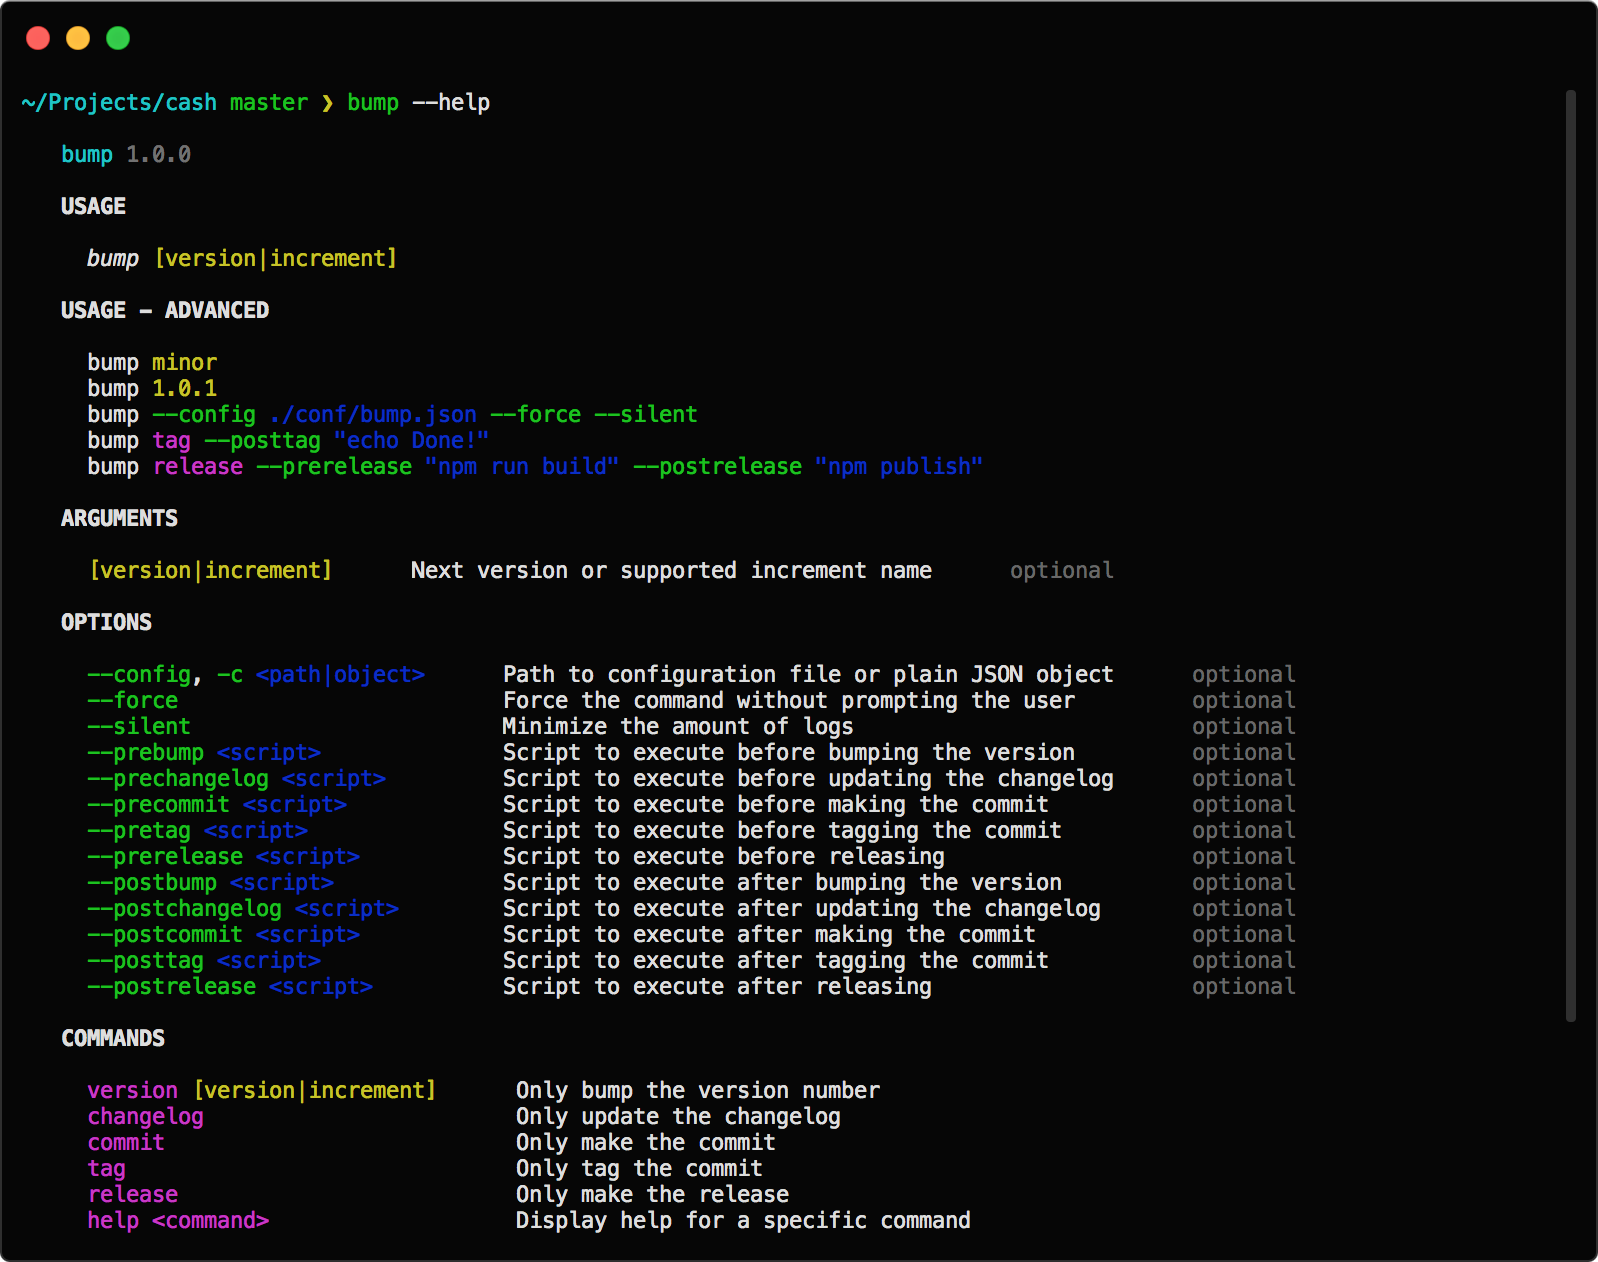
Task: Click '[version|increment]' under ARGUMENTS
Action: click(210, 570)
